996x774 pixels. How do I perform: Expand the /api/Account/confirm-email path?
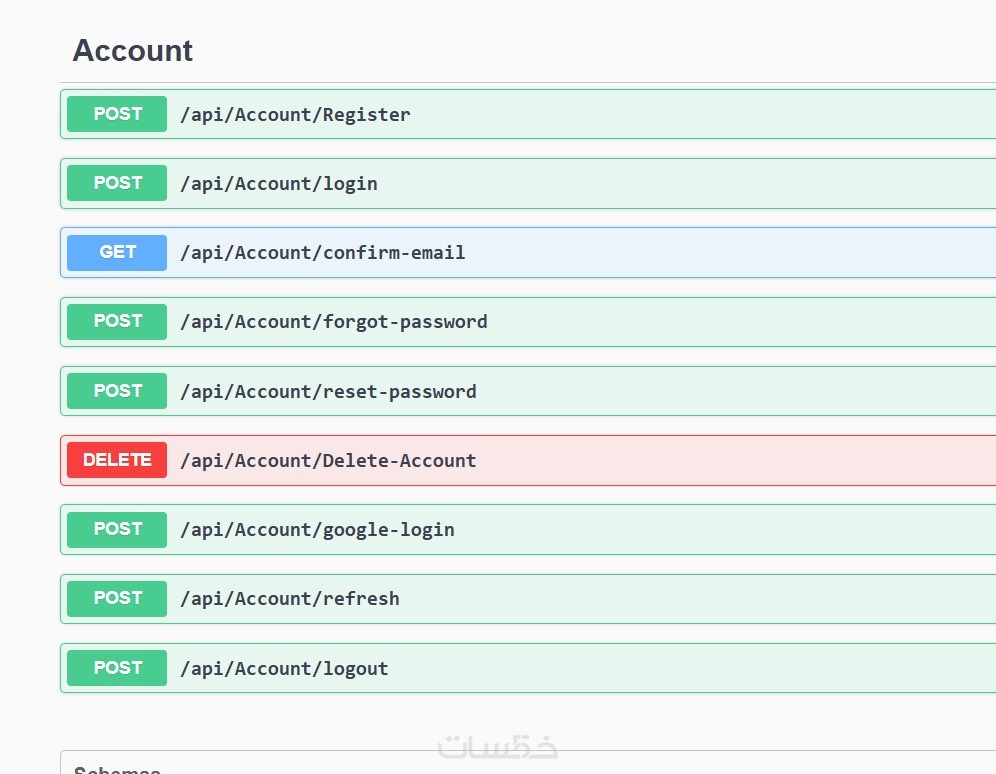[322, 253]
